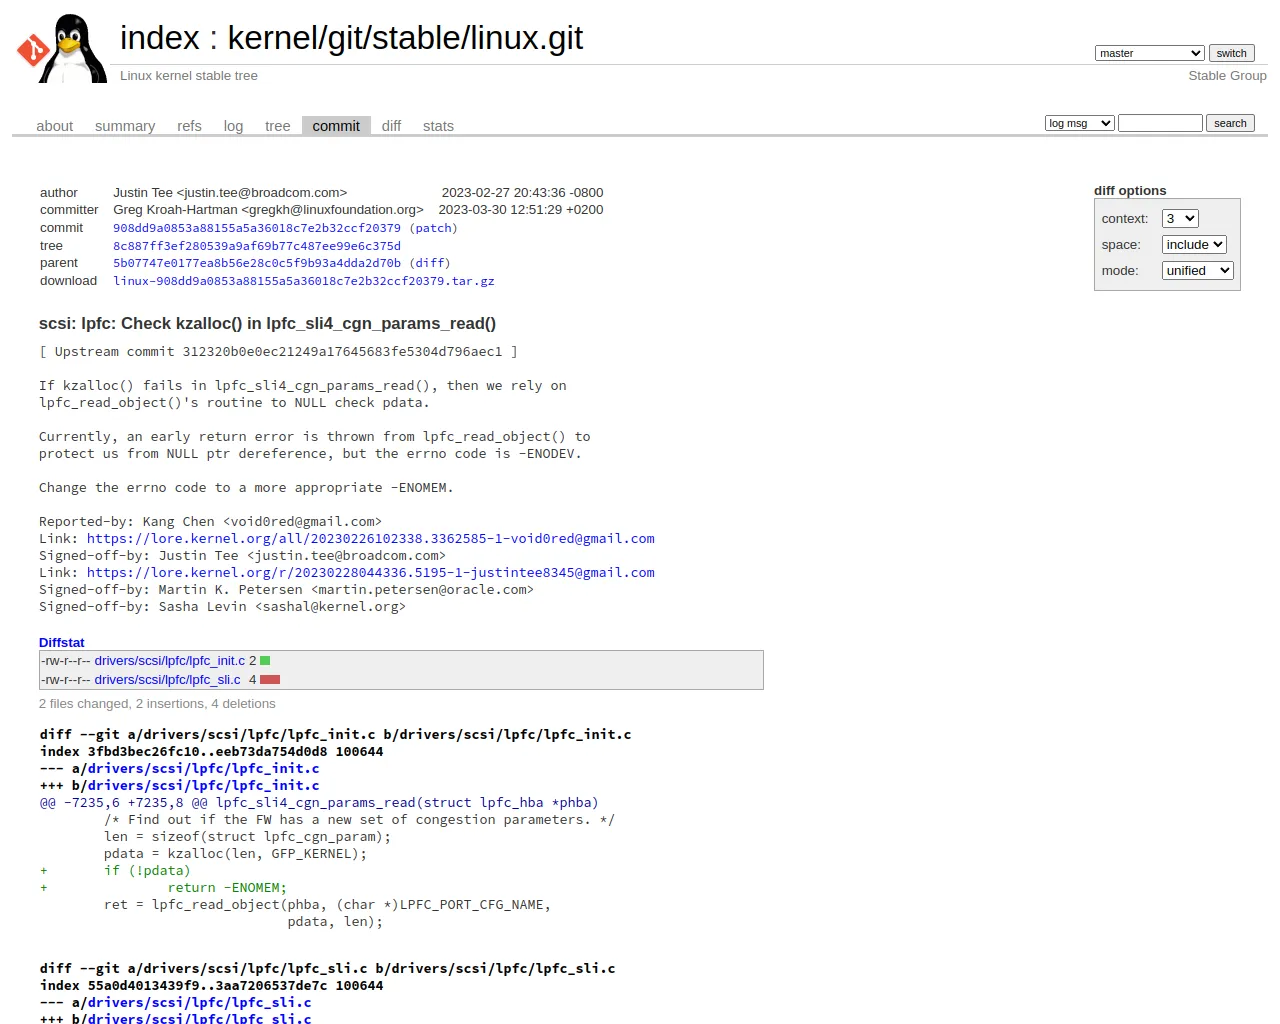Click the Diffstat heading link
This screenshot has width=1280, height=1024.
(x=62, y=643)
